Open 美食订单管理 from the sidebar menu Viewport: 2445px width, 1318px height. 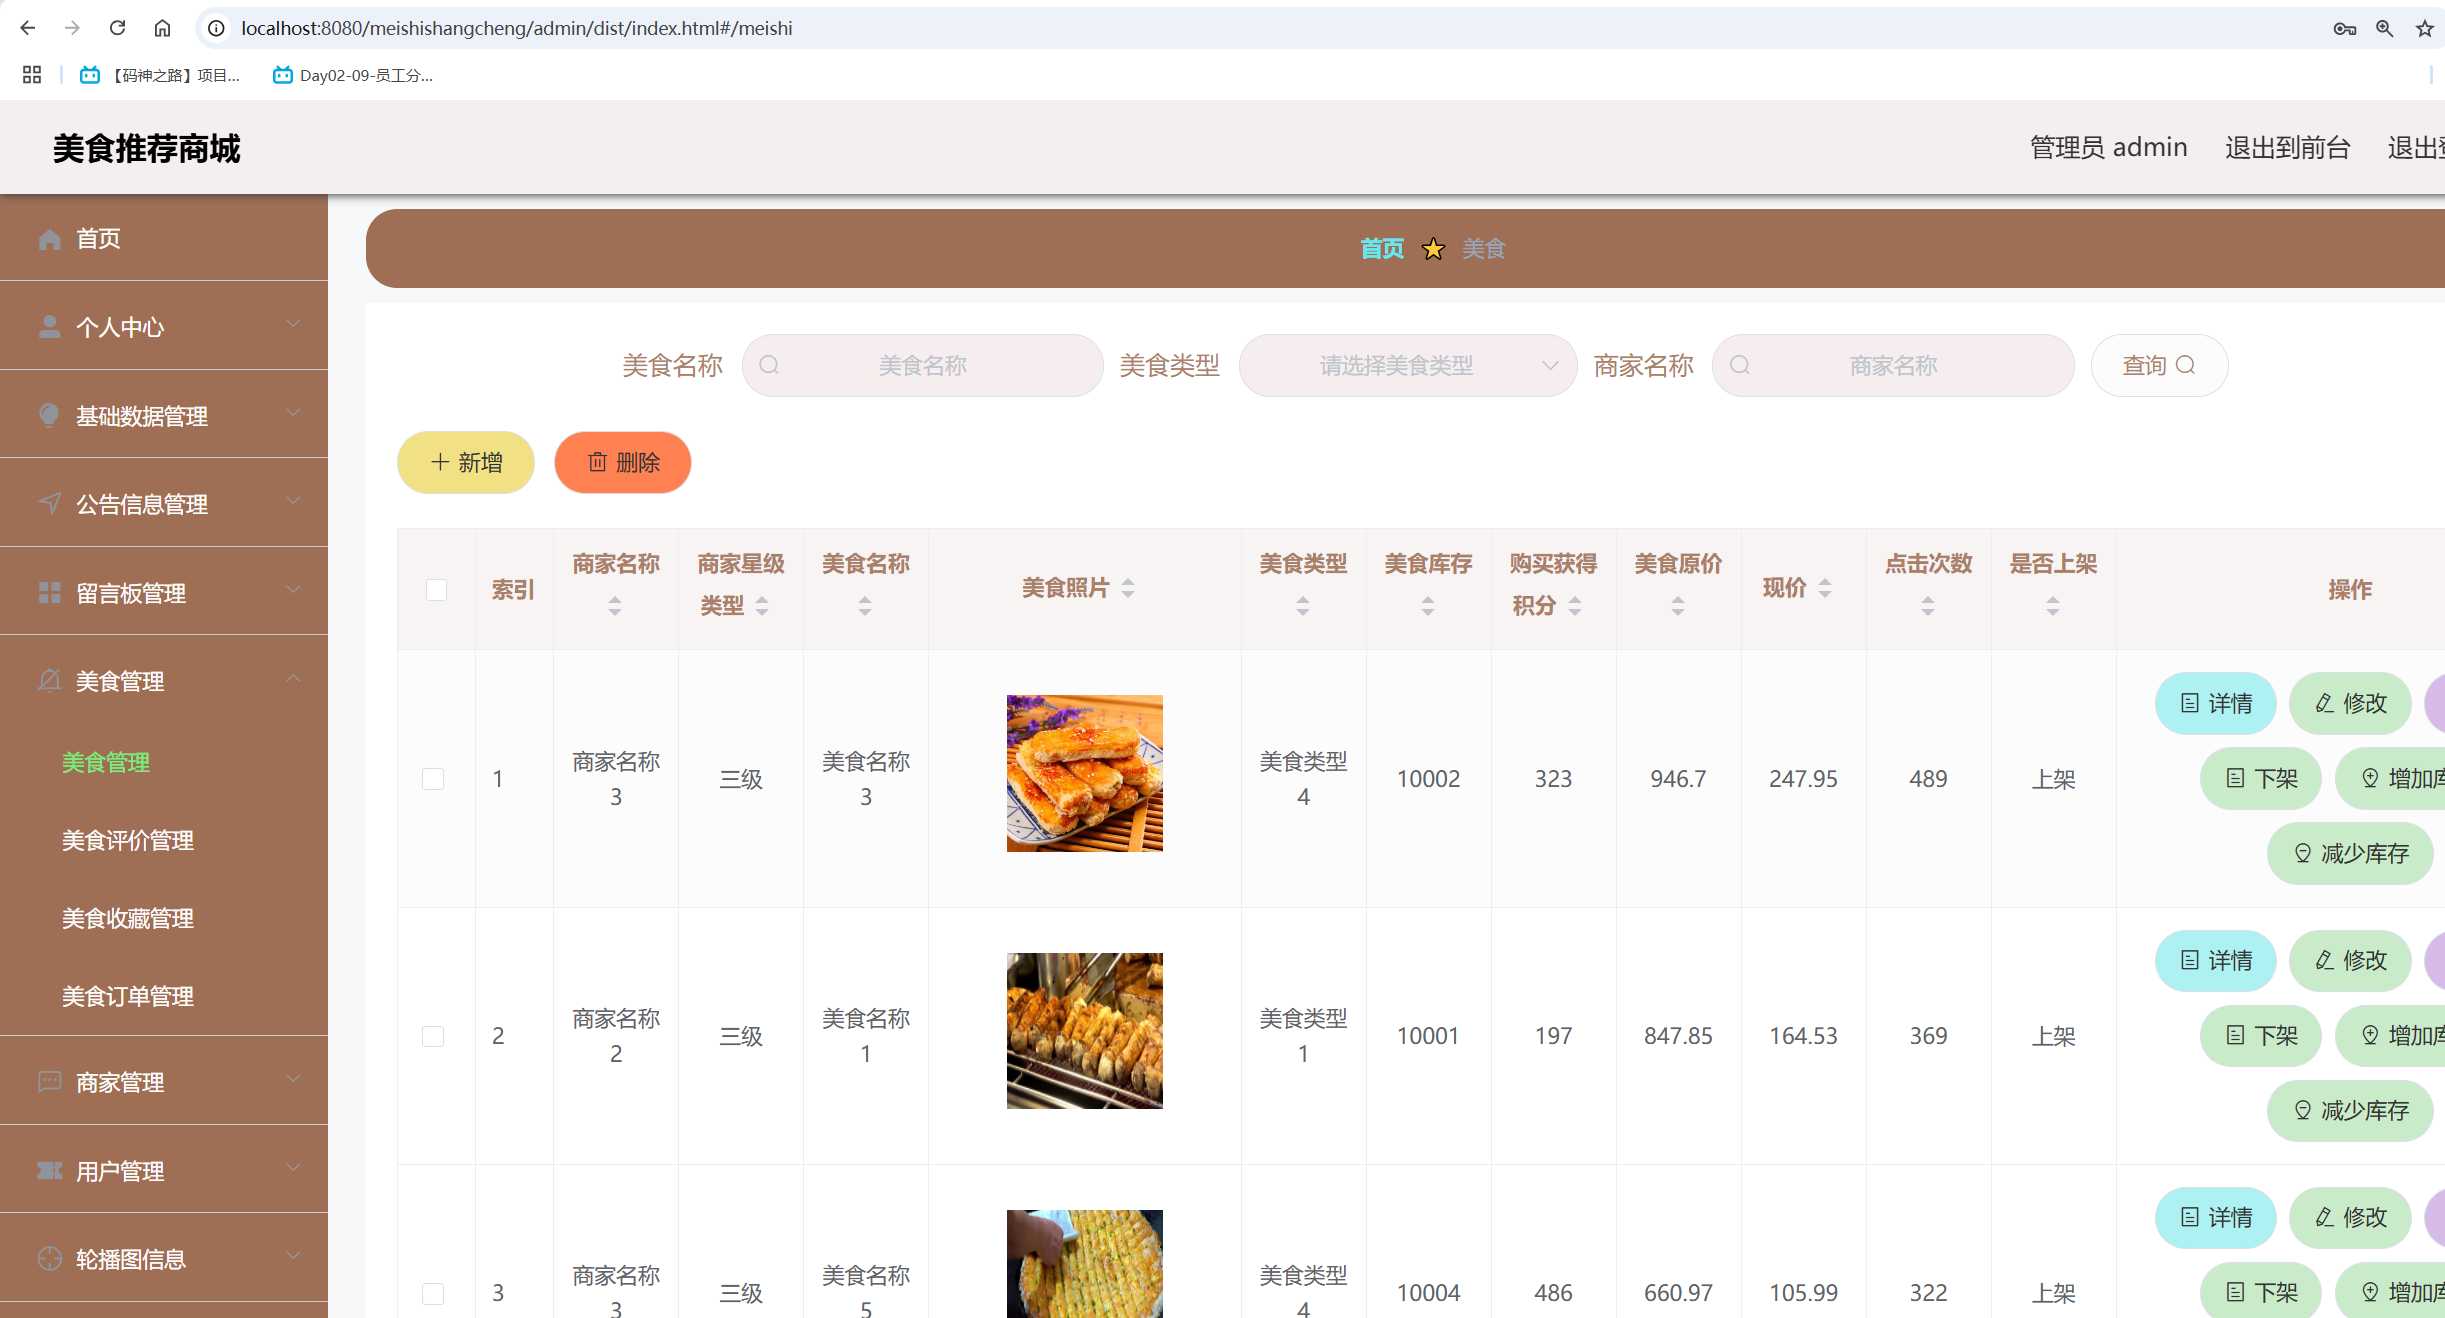coord(128,995)
